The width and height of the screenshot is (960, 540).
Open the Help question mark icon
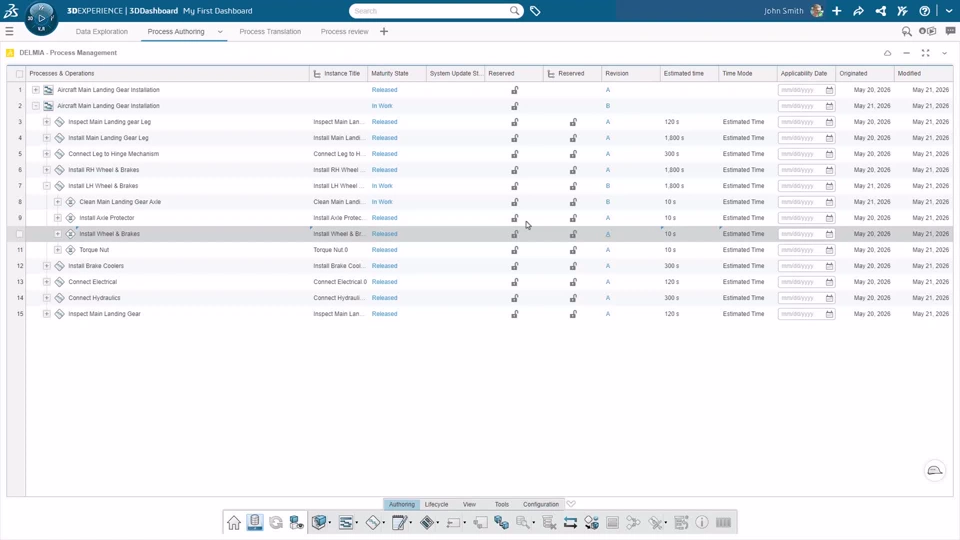924,11
